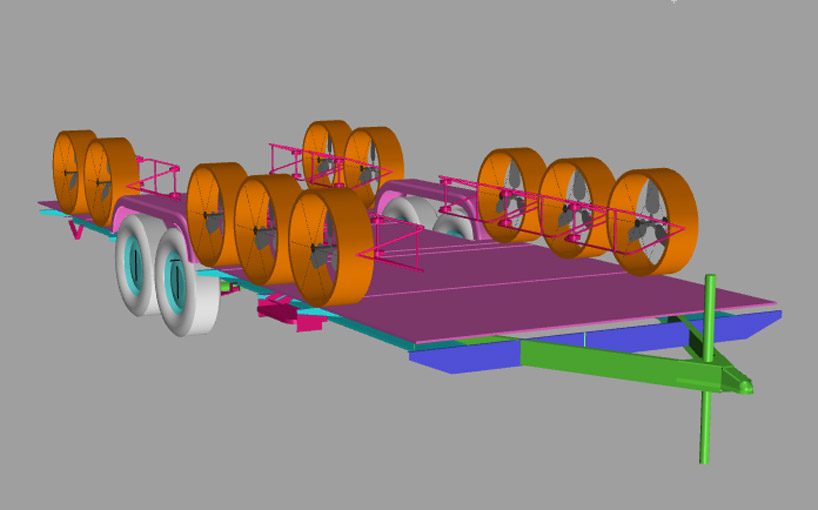Select the magenta railing in front of center fan
The height and width of the screenshot is (510, 818).
click(395, 247)
